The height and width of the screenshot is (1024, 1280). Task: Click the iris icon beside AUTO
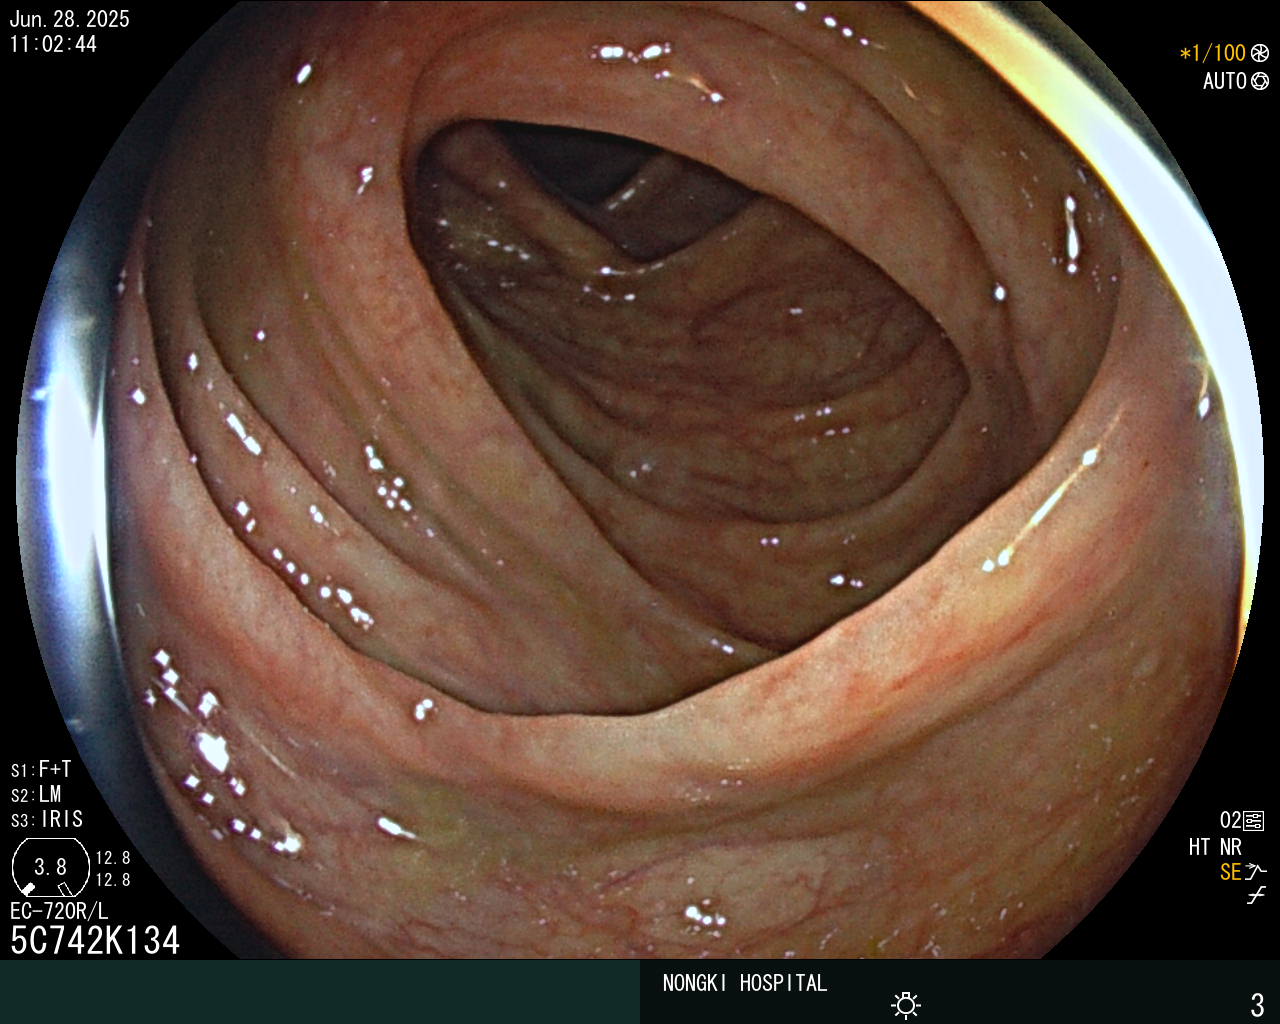pos(1260,81)
